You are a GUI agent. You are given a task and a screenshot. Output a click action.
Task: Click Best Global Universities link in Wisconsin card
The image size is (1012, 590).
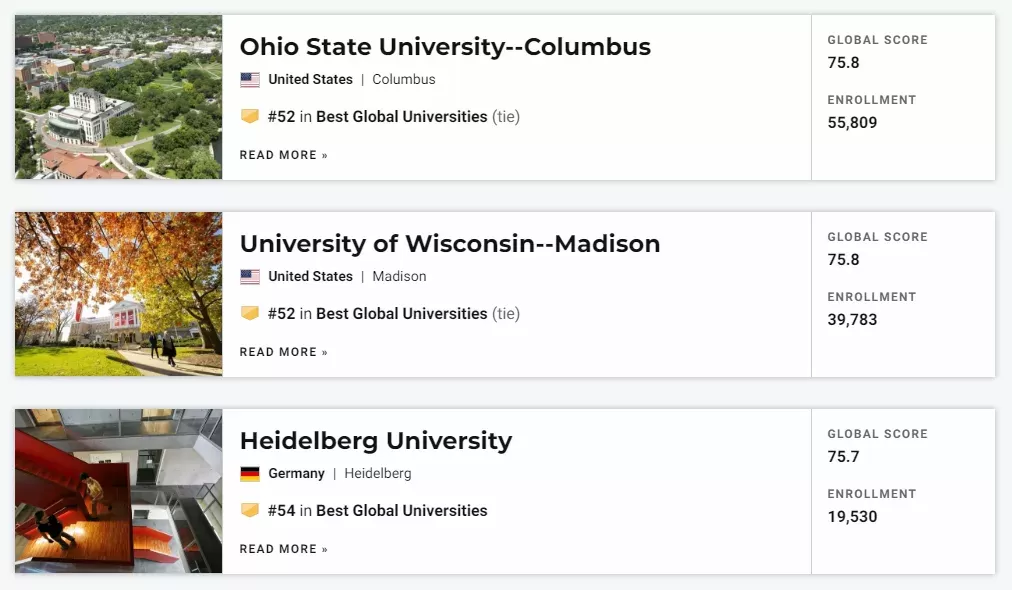401,313
